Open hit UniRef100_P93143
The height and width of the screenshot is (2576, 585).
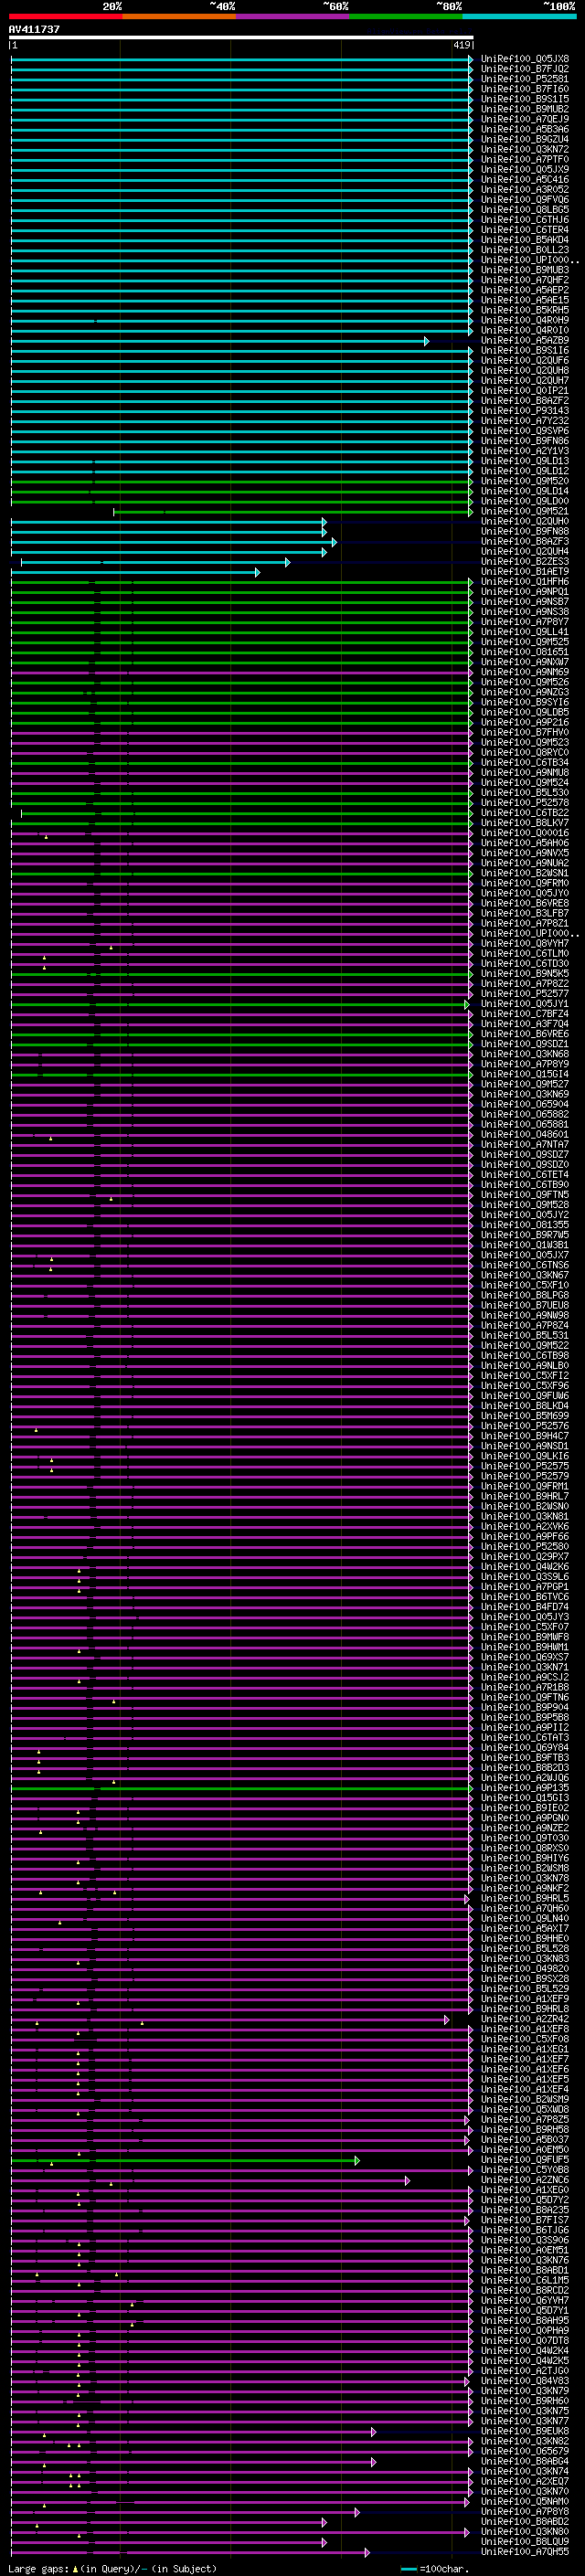pyautogui.click(x=525, y=411)
